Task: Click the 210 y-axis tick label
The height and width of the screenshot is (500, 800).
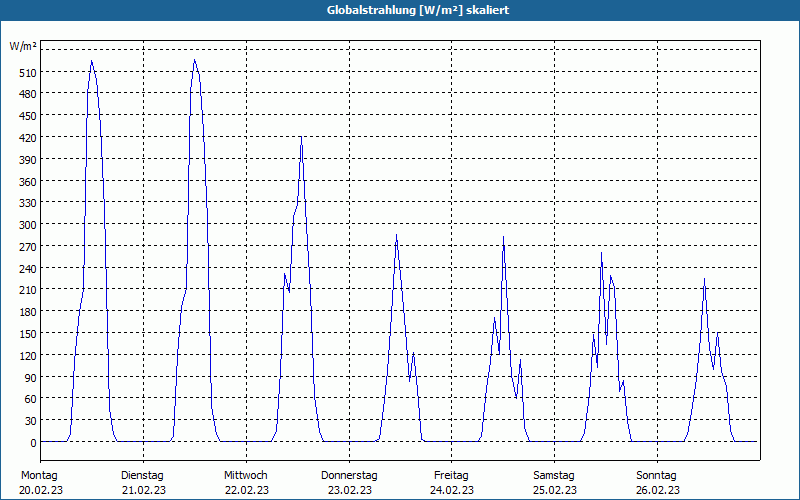Action: pyautogui.click(x=27, y=290)
